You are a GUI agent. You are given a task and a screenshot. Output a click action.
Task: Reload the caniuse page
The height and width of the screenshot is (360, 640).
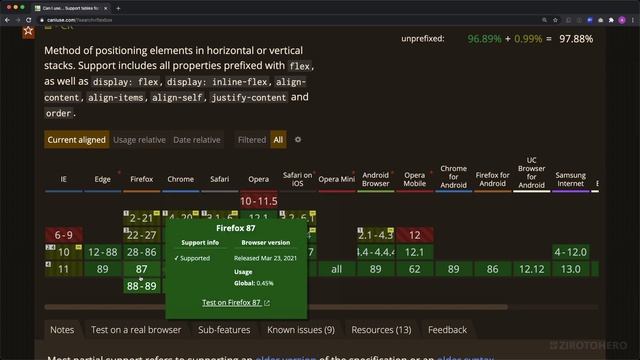click(x=28, y=20)
